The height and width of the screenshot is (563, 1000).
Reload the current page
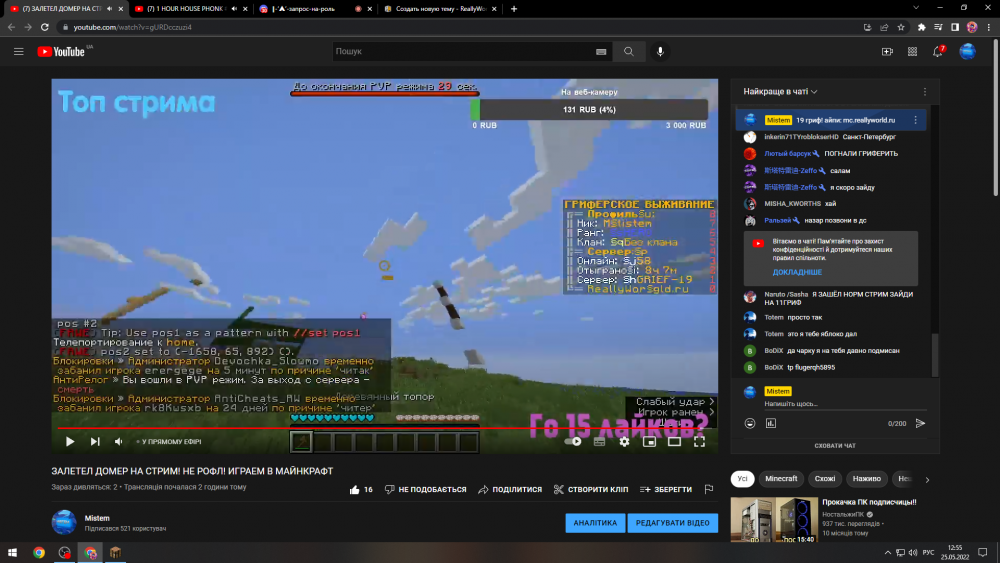(x=45, y=27)
